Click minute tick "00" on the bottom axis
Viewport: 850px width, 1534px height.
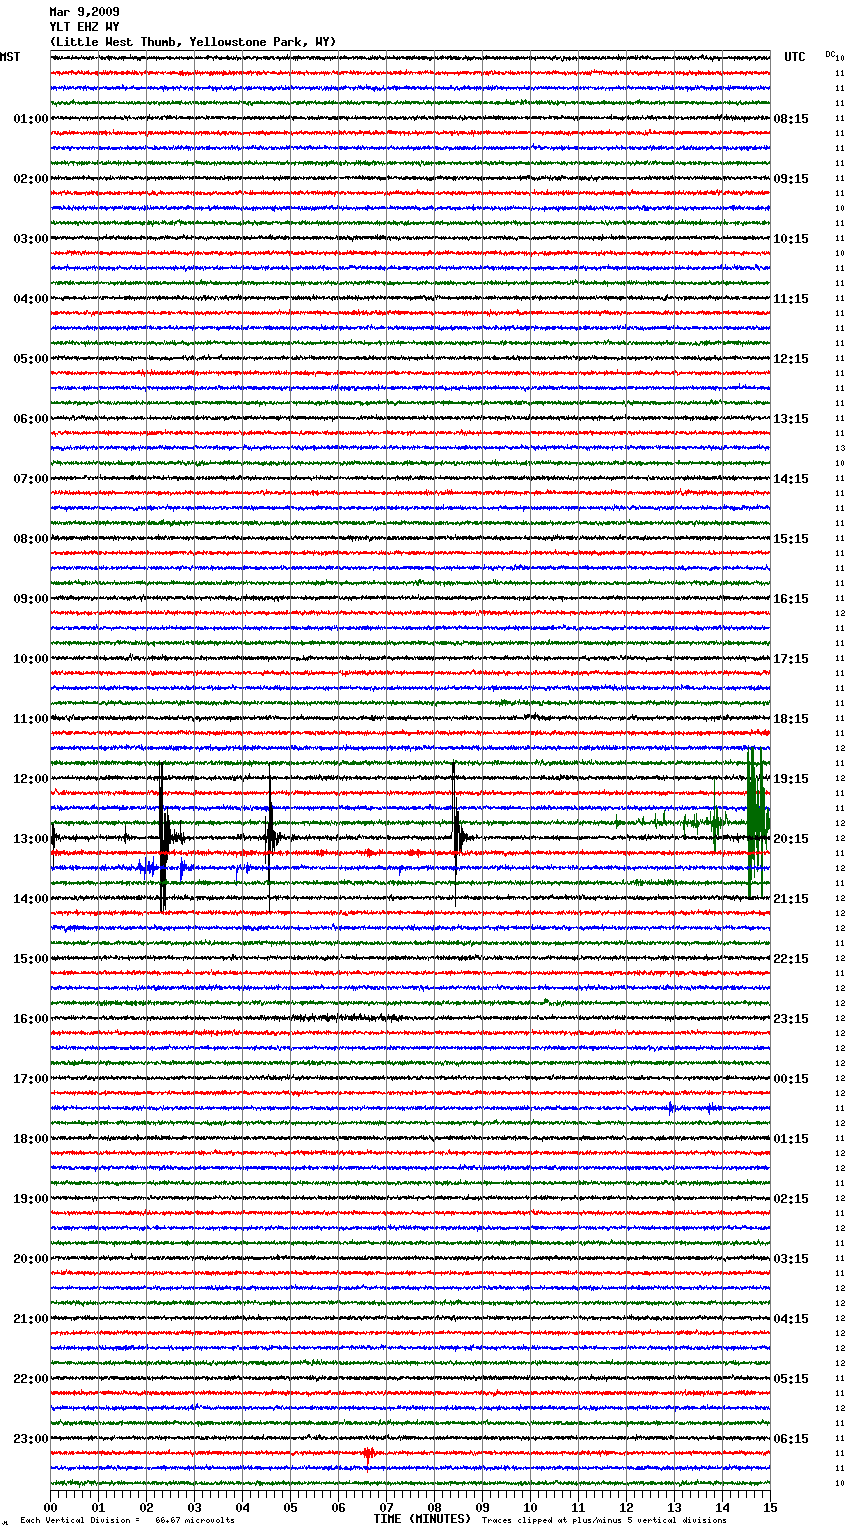click(x=50, y=1507)
